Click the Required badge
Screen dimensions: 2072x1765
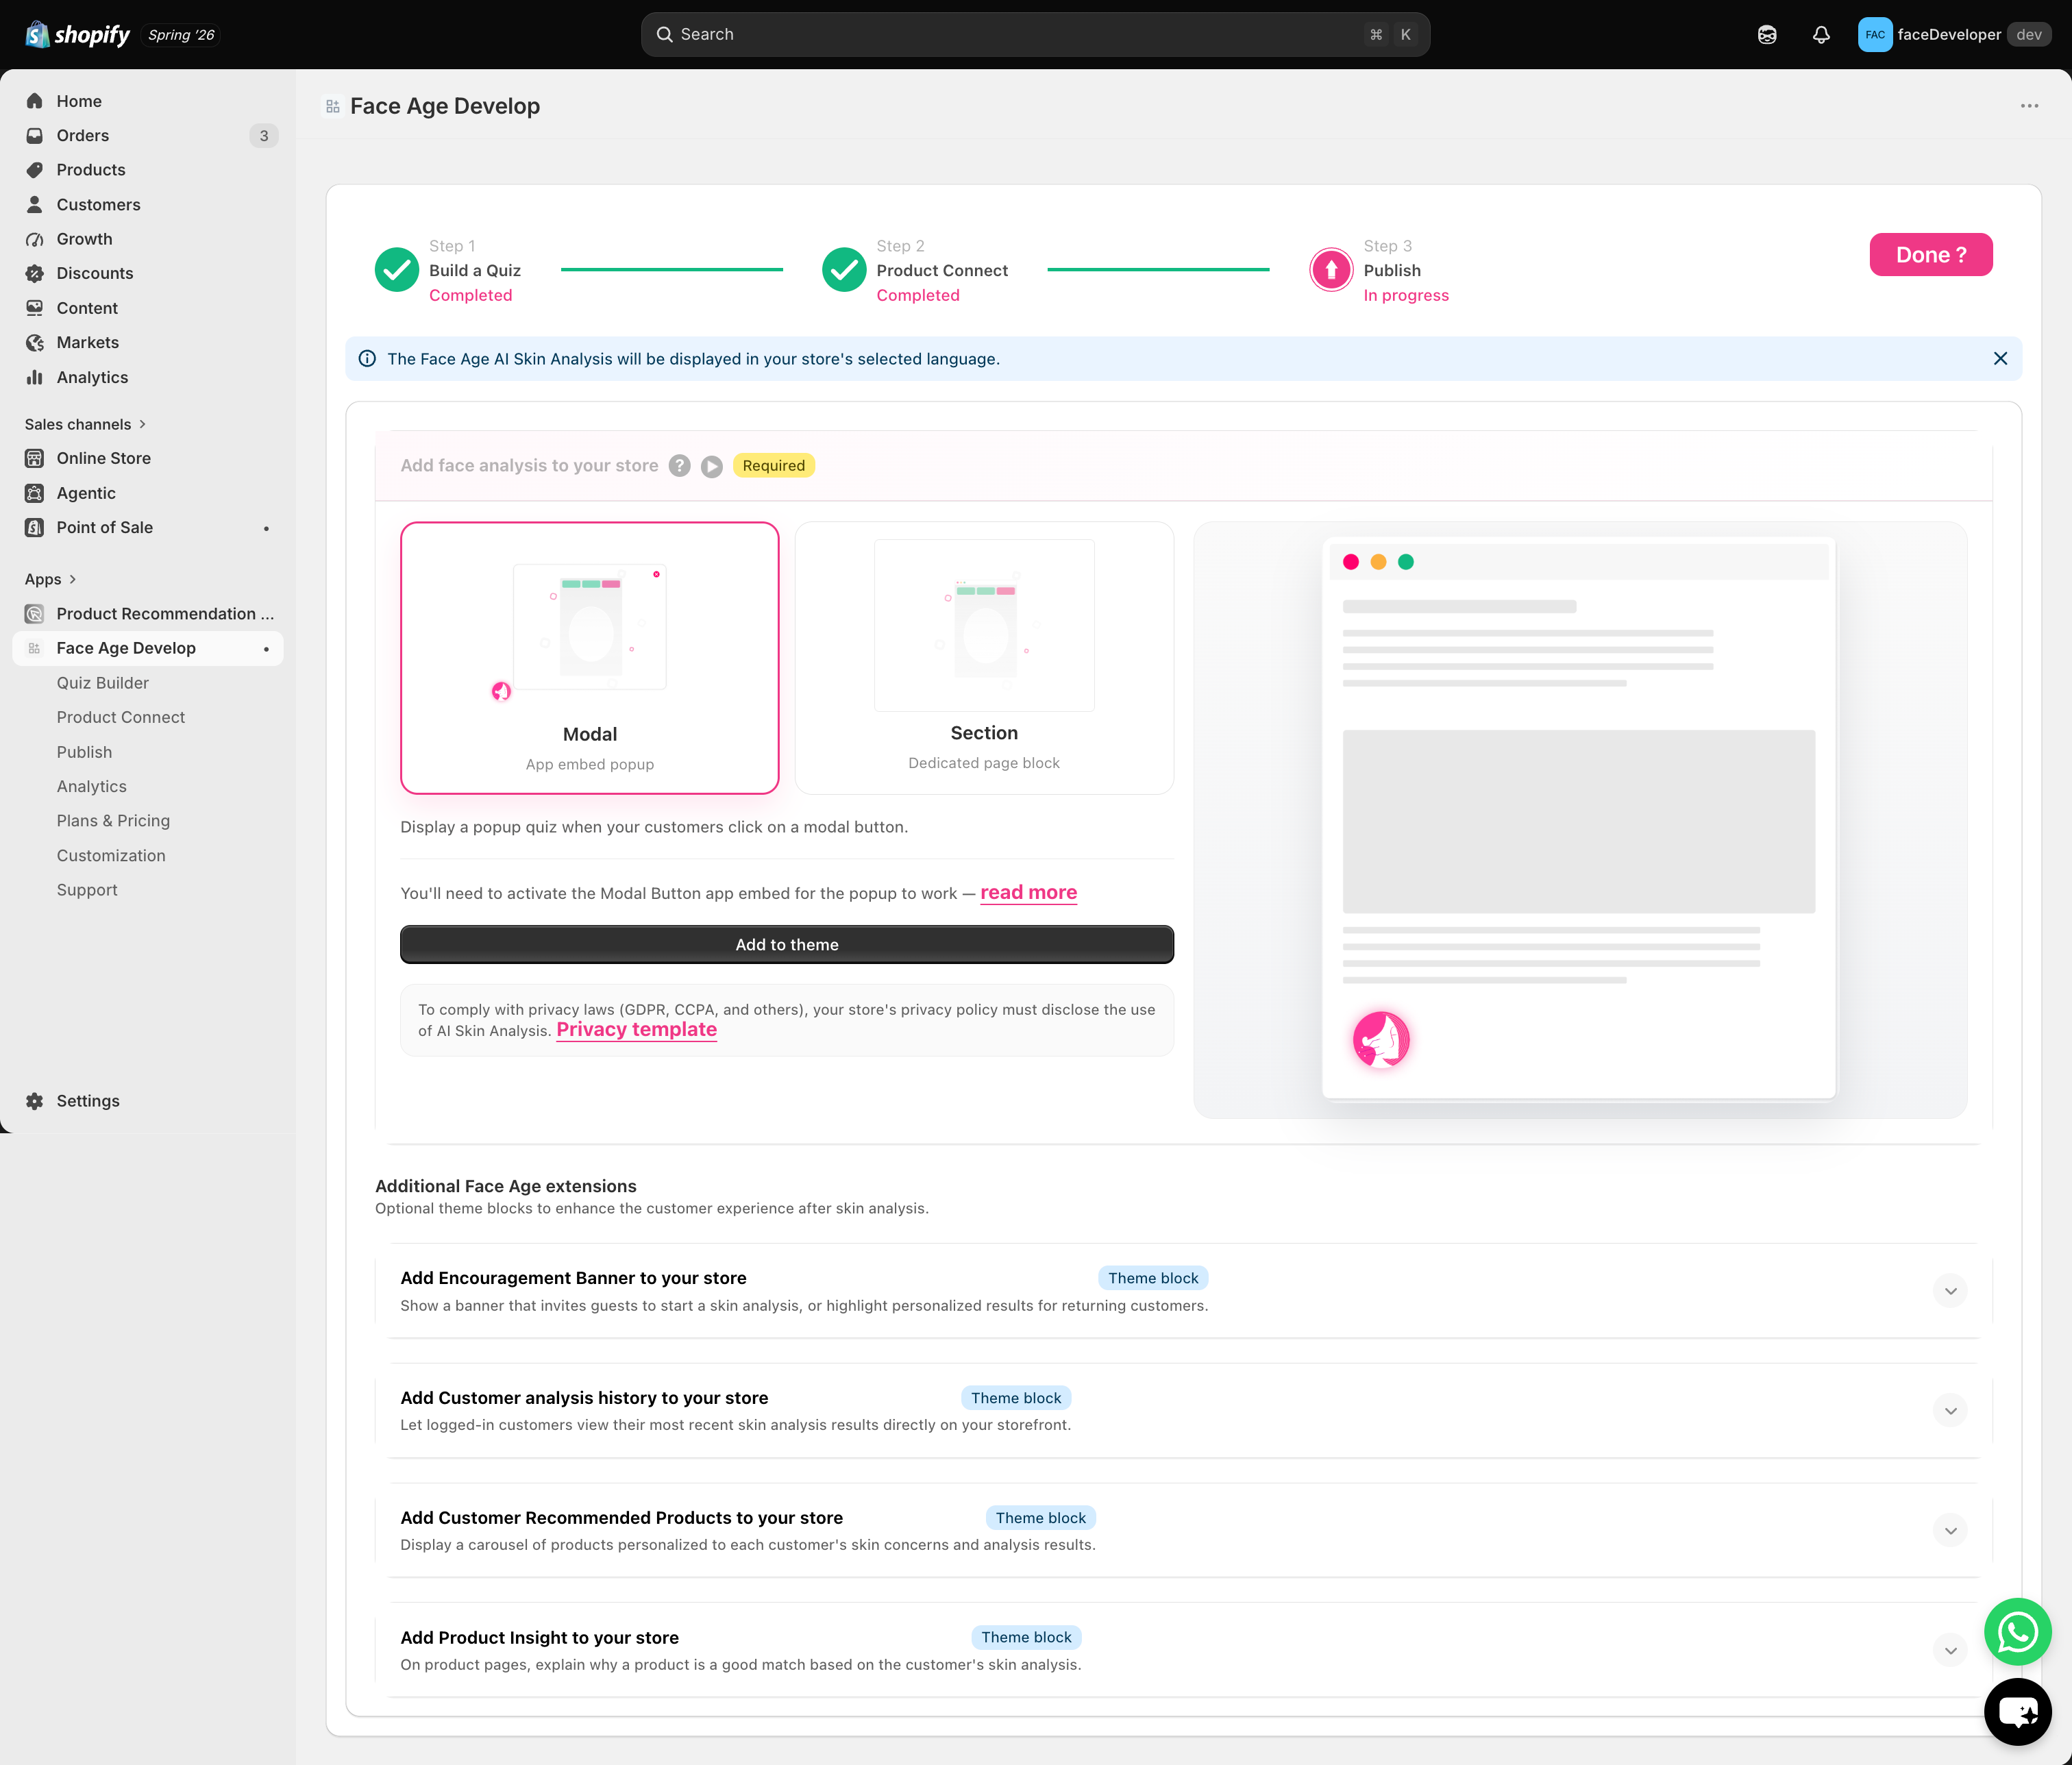point(773,465)
